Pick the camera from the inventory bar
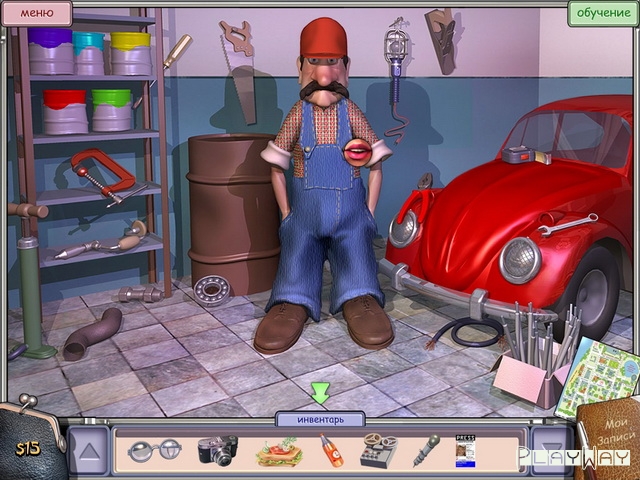This screenshot has width=640, height=480. [217, 450]
